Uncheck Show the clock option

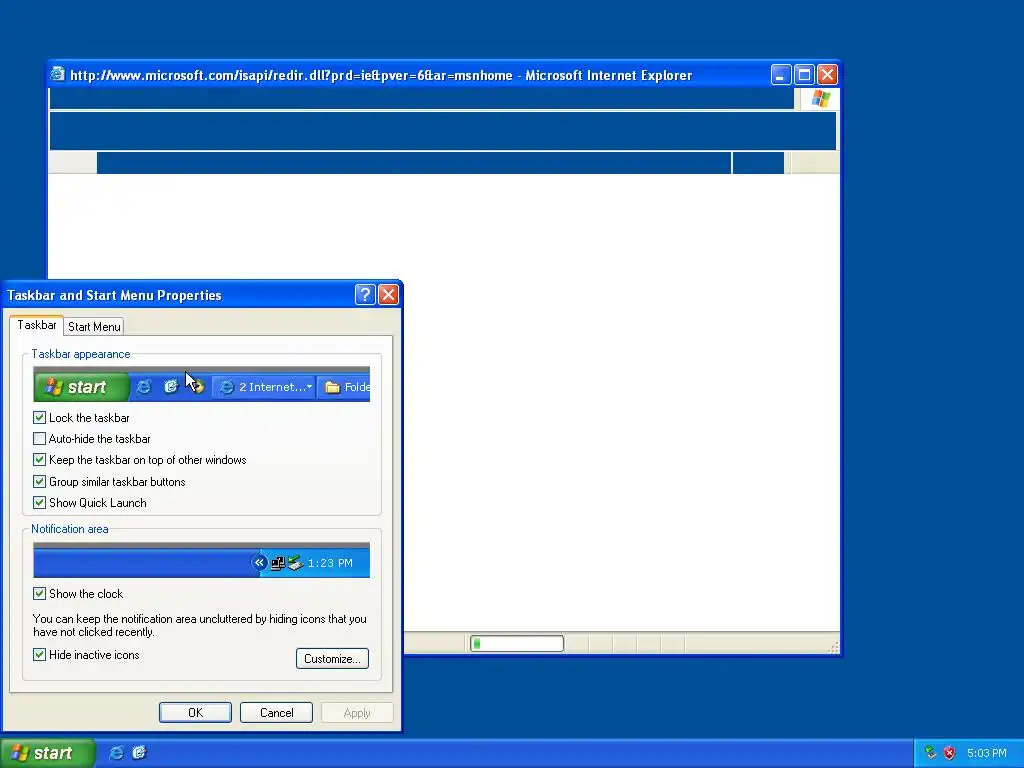pos(39,593)
